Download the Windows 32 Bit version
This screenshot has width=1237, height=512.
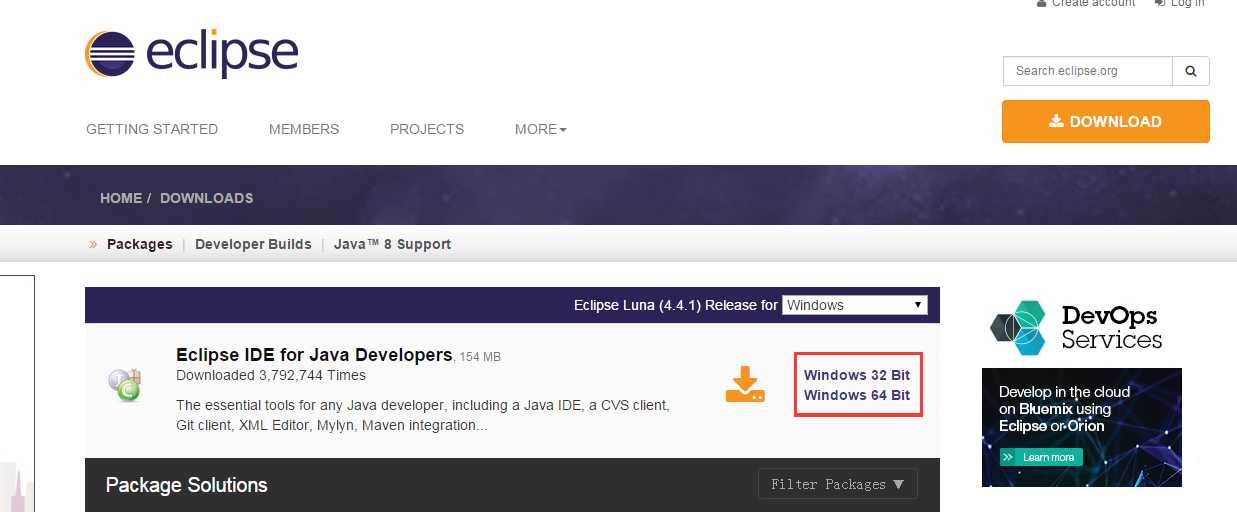(857, 375)
